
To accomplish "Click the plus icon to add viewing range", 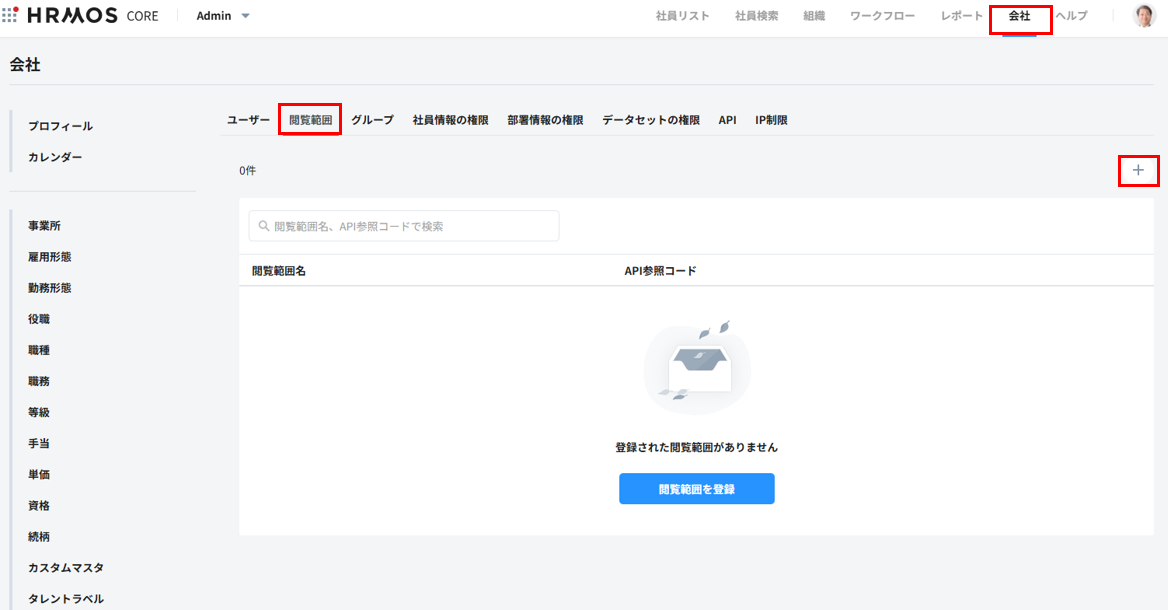I will pos(1138,171).
